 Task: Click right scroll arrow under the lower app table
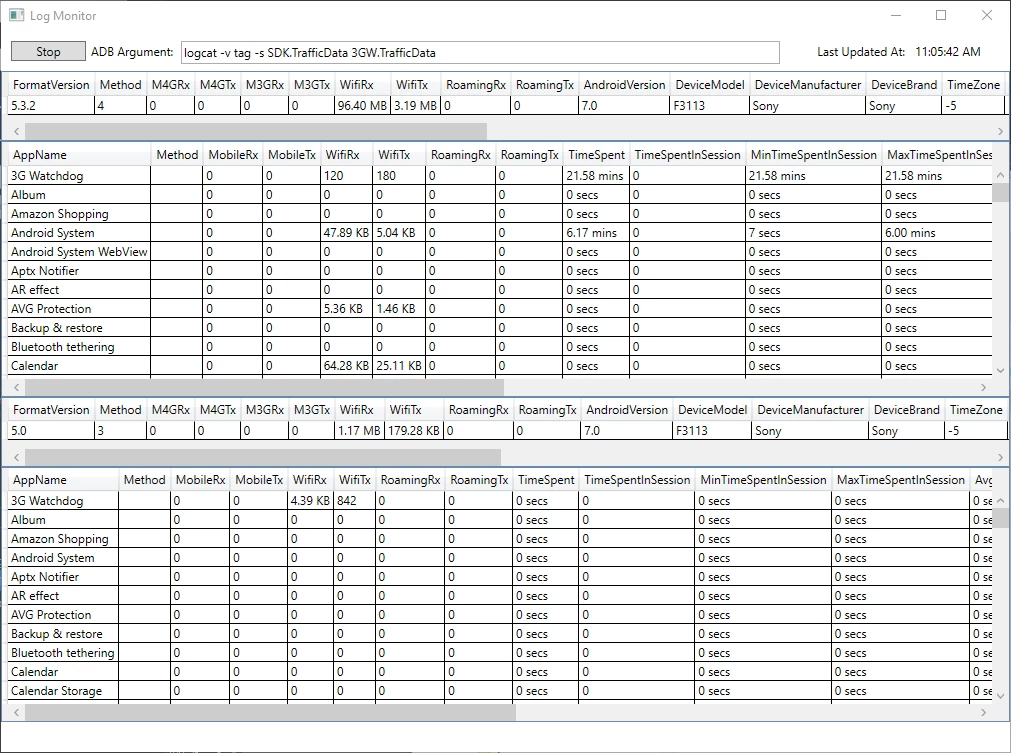(983, 712)
